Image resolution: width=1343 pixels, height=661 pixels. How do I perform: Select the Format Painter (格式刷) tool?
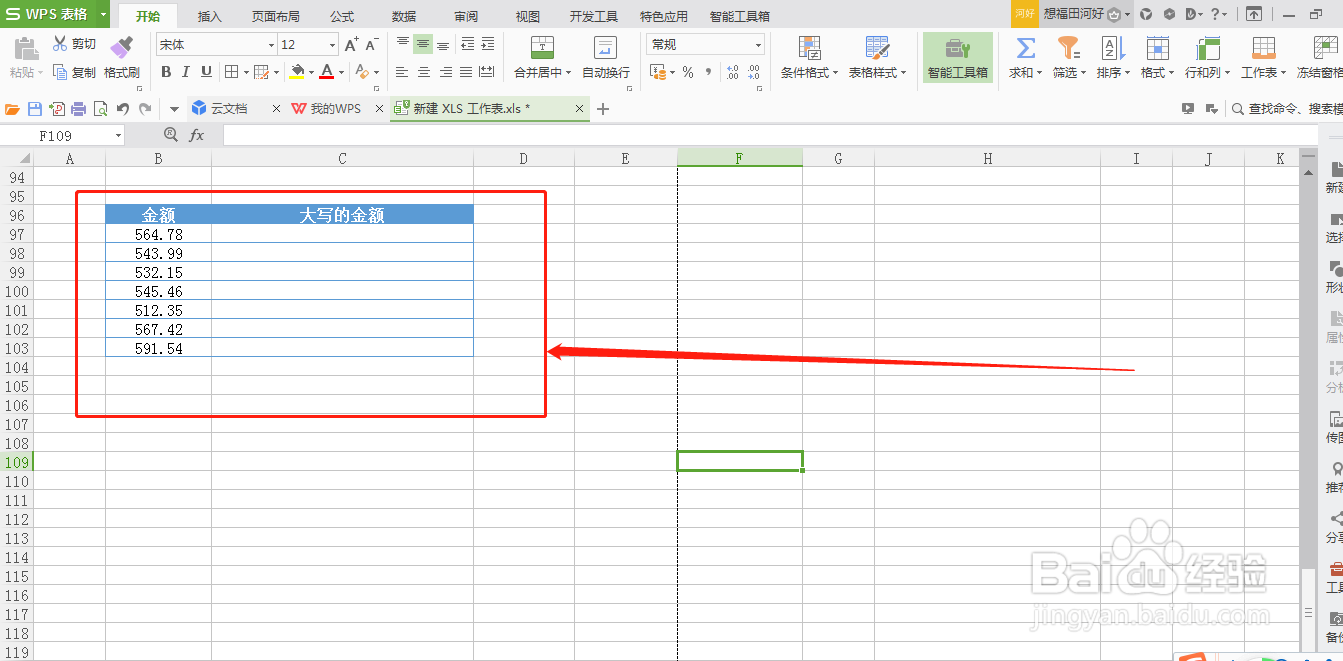coord(121,47)
